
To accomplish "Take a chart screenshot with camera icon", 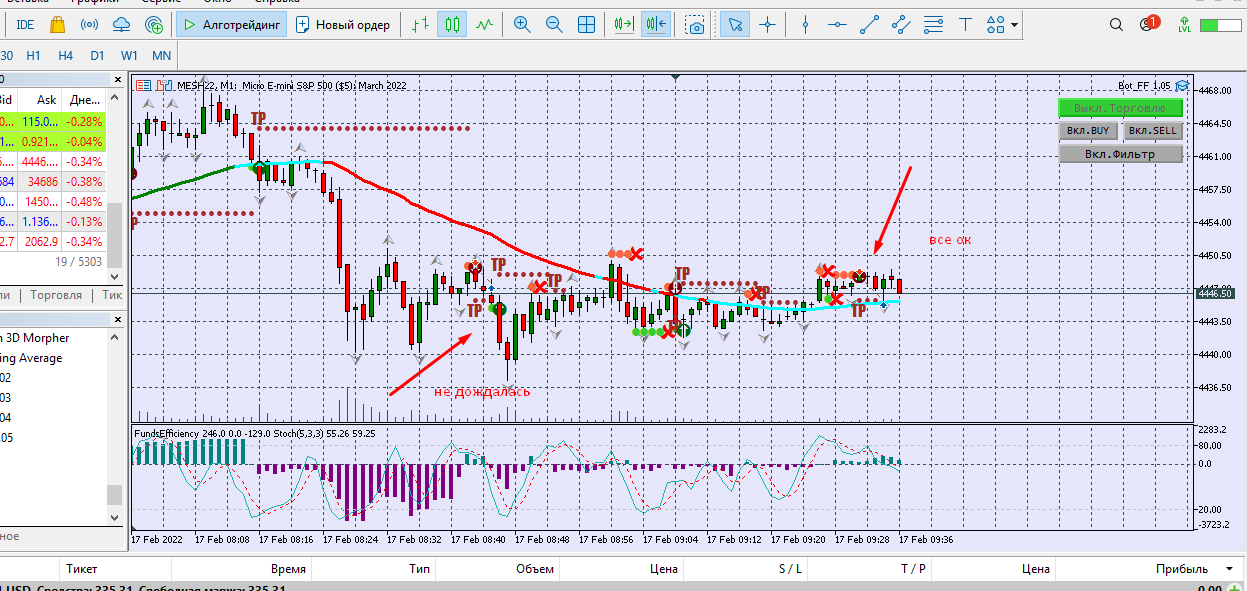I will 696,24.
